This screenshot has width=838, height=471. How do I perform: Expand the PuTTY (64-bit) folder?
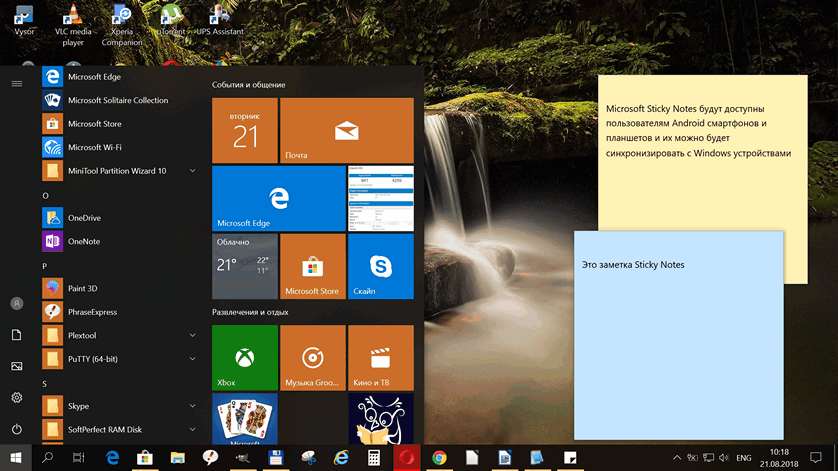point(192,359)
